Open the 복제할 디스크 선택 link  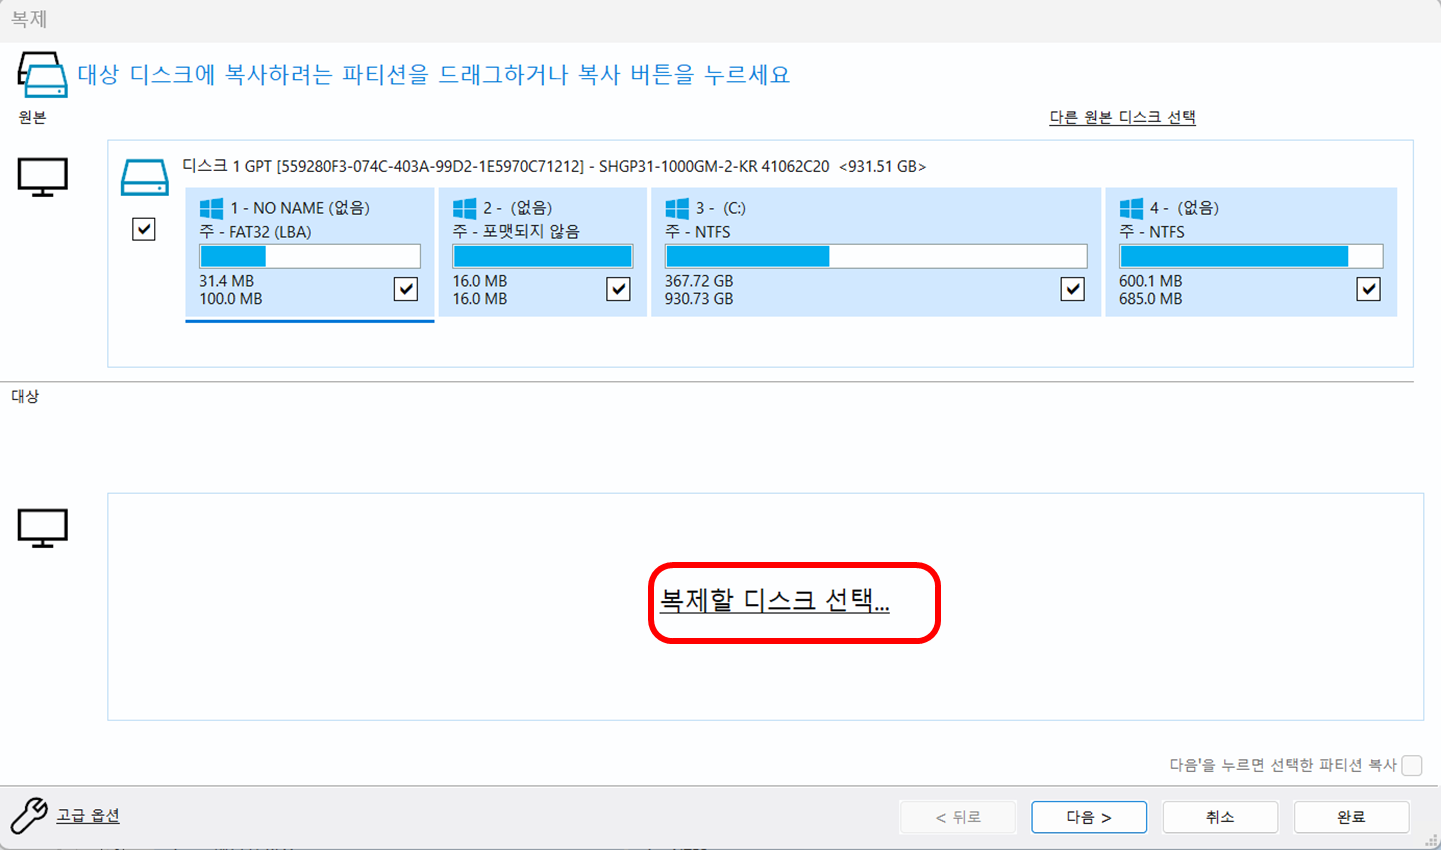tap(774, 600)
